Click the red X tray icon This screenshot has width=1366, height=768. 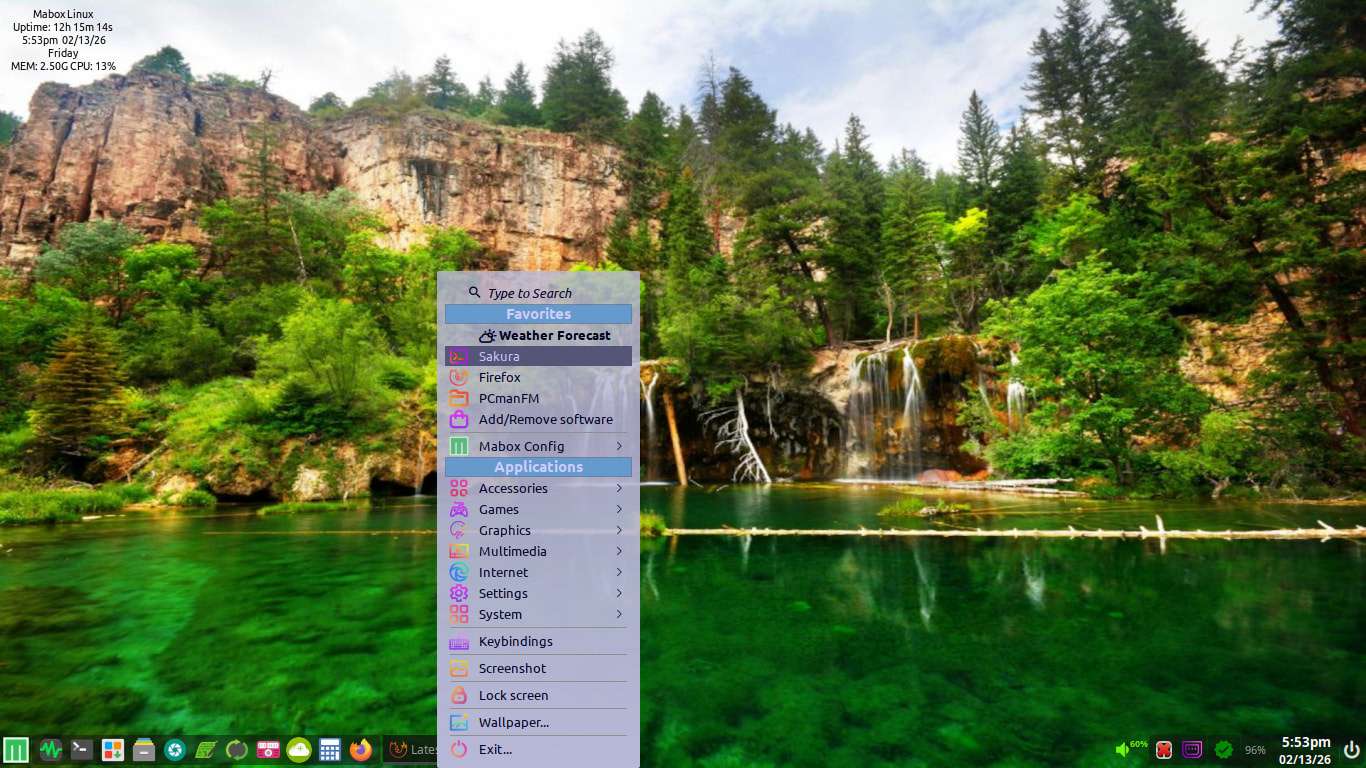(x=1163, y=749)
